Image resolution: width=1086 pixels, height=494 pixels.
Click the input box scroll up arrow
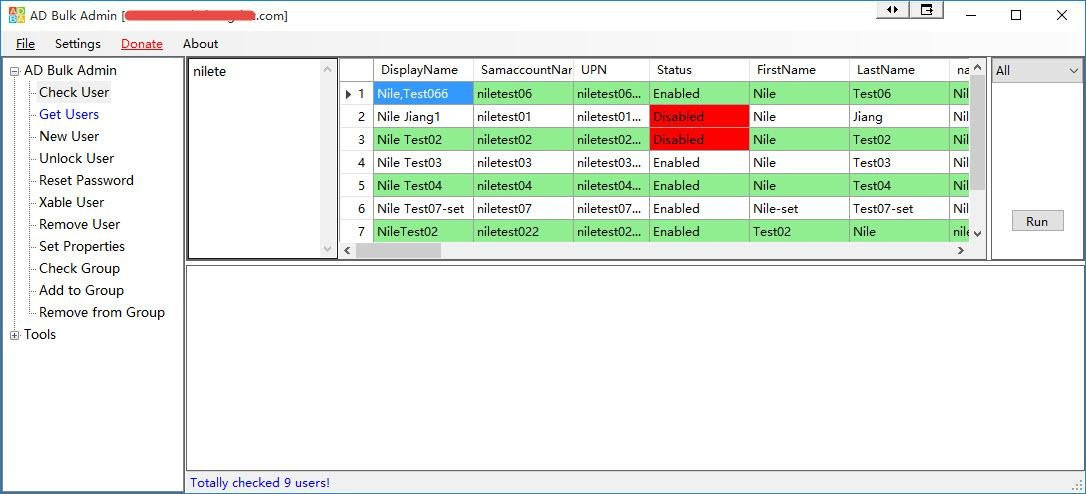(328, 69)
